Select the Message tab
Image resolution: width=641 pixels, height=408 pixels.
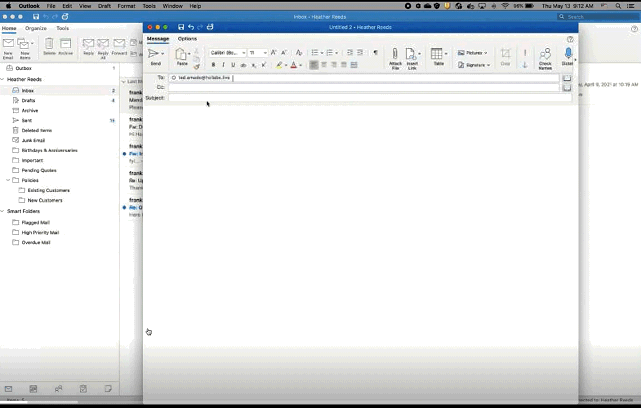(158, 39)
